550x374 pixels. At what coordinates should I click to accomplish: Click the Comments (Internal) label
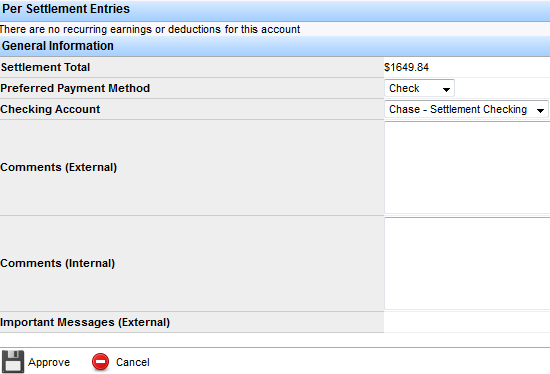58,263
